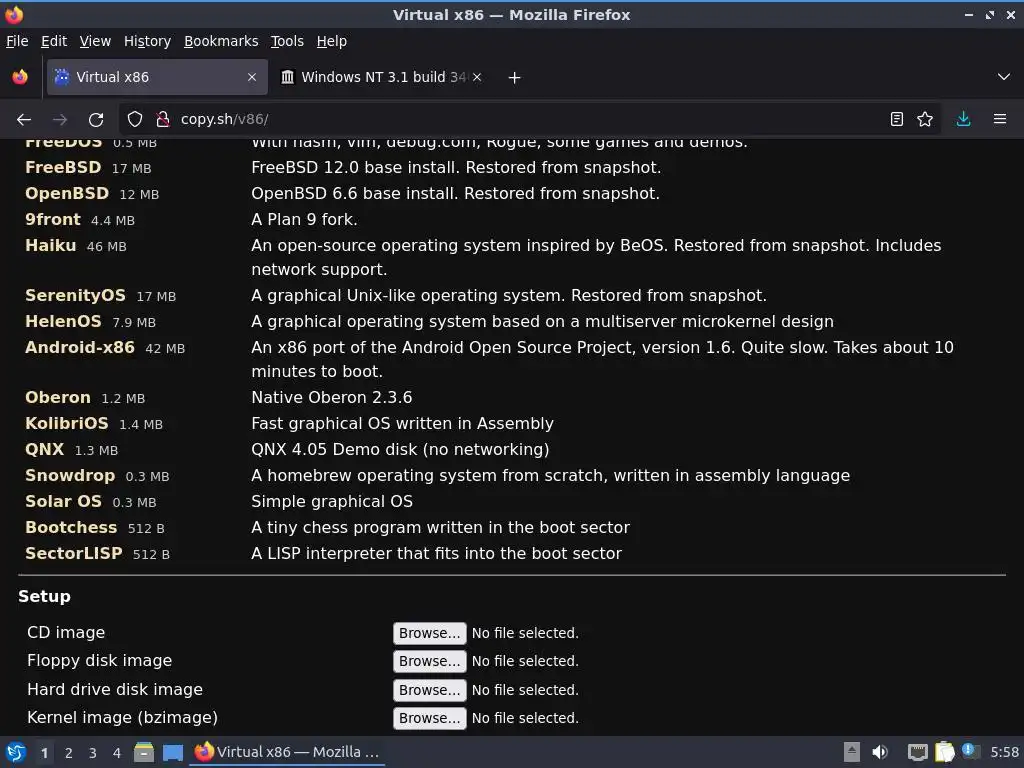Launch the KolibriOS image
The image size is (1024, 768).
click(x=67, y=423)
